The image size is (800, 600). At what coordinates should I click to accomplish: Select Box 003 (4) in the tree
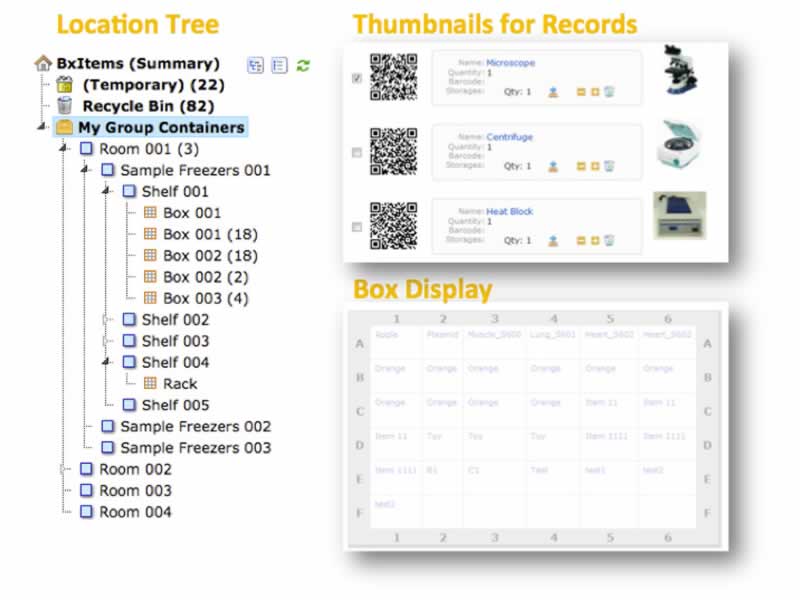205,298
